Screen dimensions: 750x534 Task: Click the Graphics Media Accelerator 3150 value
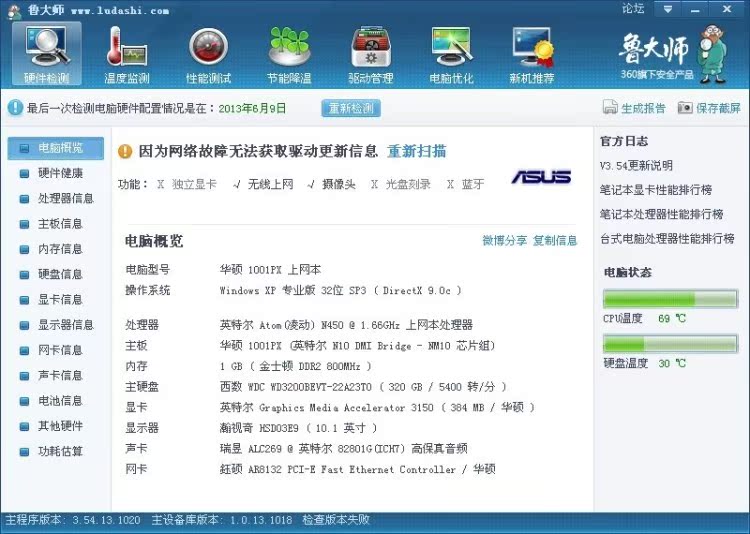click(x=377, y=408)
